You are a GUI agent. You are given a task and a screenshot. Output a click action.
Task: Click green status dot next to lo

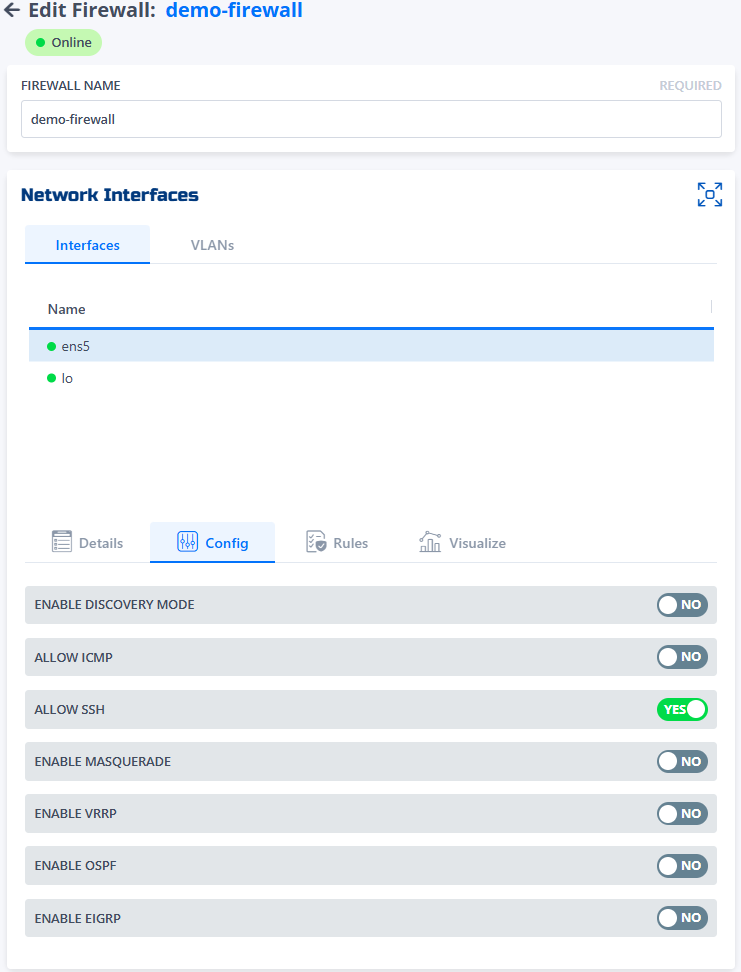click(x=52, y=378)
